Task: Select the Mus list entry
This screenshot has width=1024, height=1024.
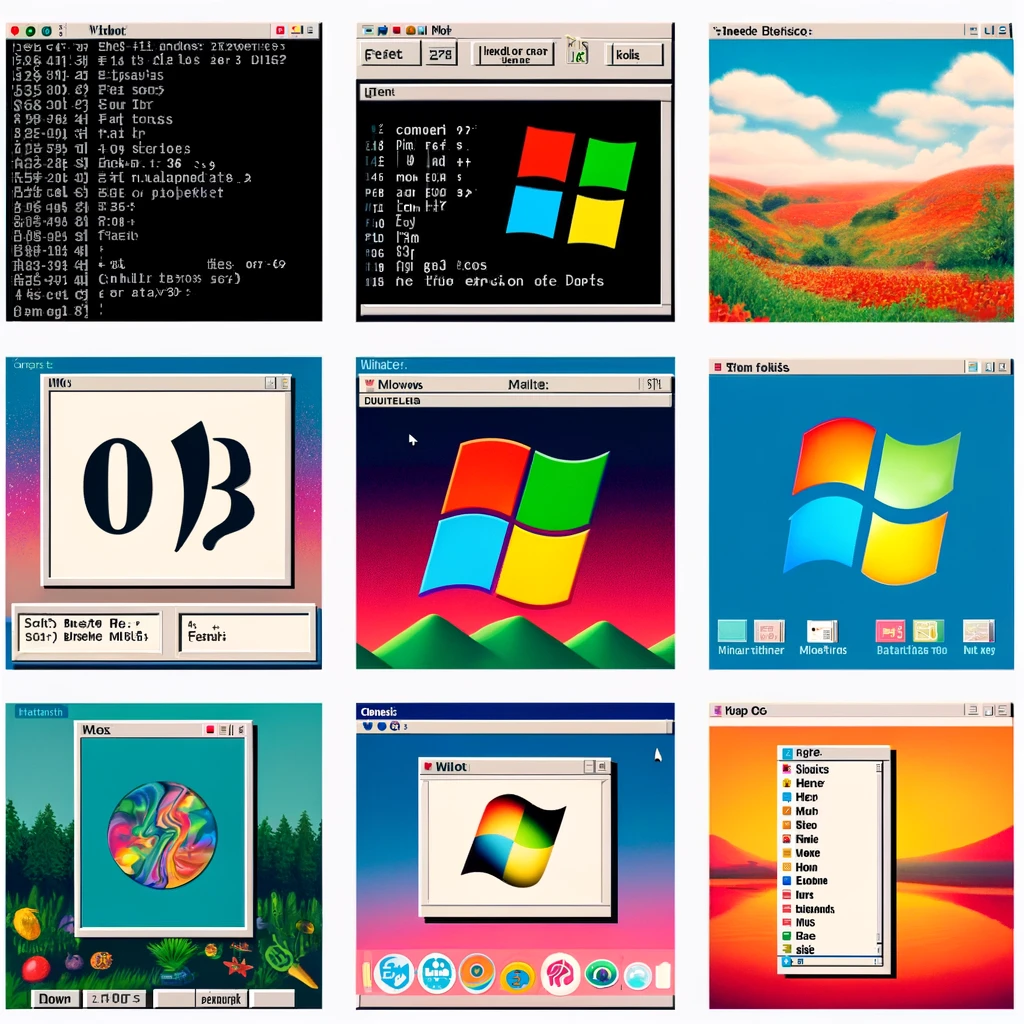Action: 805,922
